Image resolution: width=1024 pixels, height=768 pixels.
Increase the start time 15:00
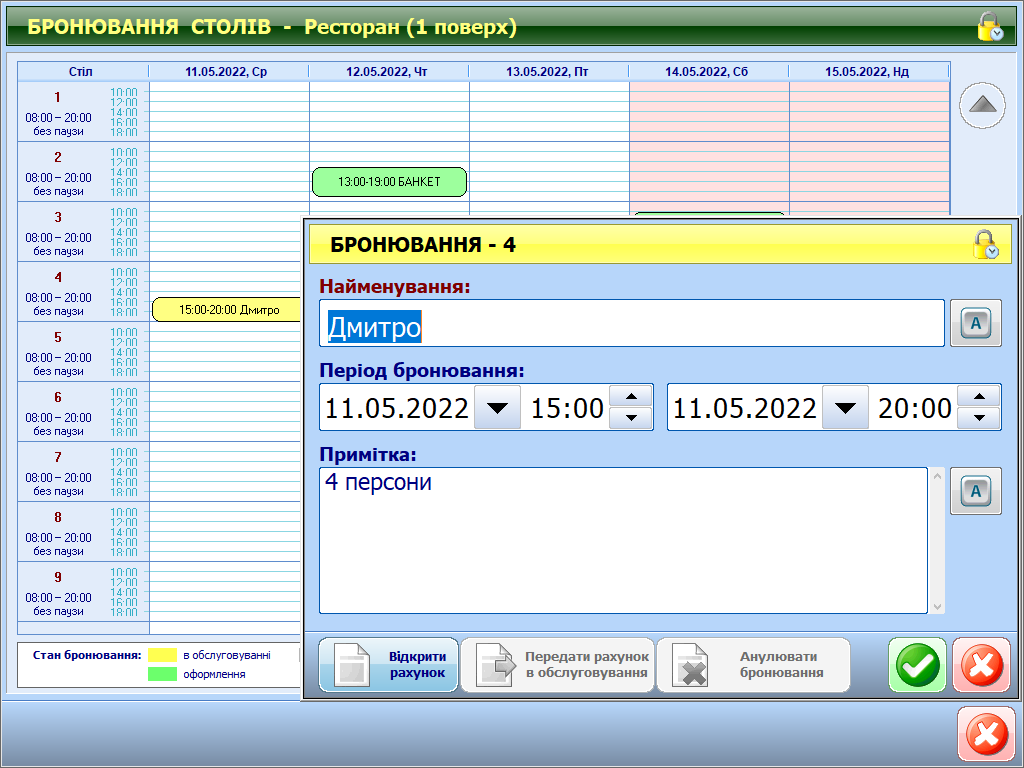631,397
